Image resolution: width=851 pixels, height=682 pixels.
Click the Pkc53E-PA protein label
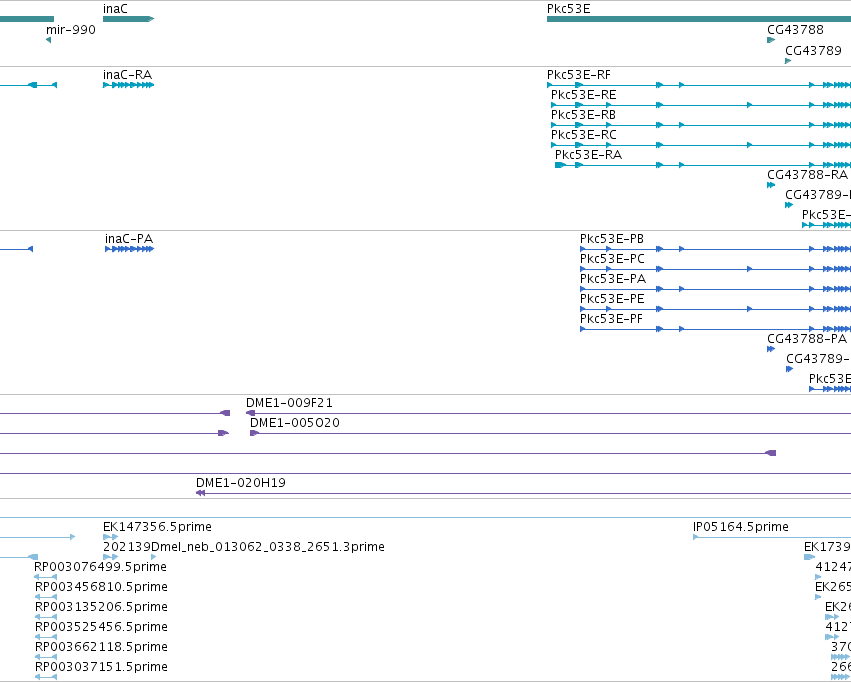pyautogui.click(x=613, y=279)
